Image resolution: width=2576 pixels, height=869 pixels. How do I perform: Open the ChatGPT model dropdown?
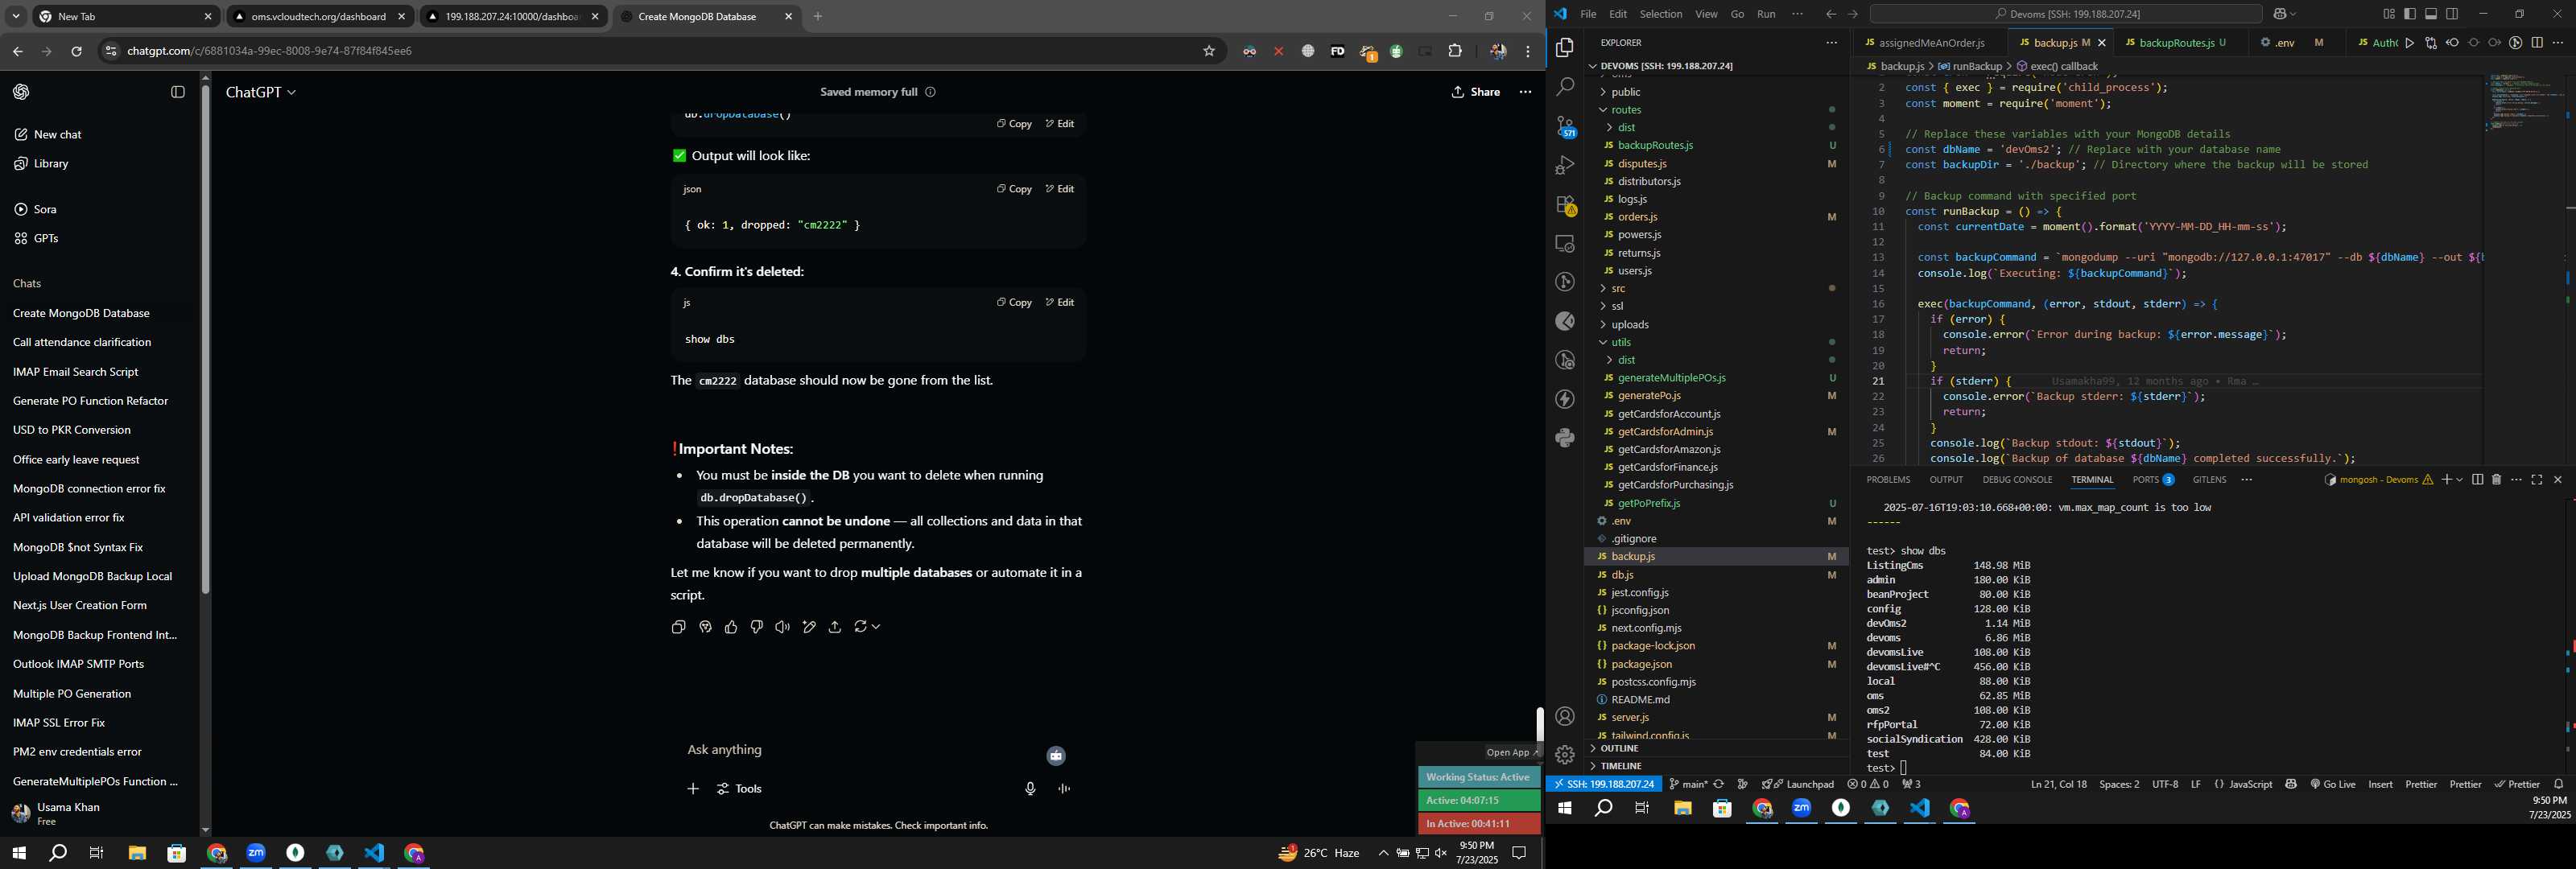(x=261, y=92)
